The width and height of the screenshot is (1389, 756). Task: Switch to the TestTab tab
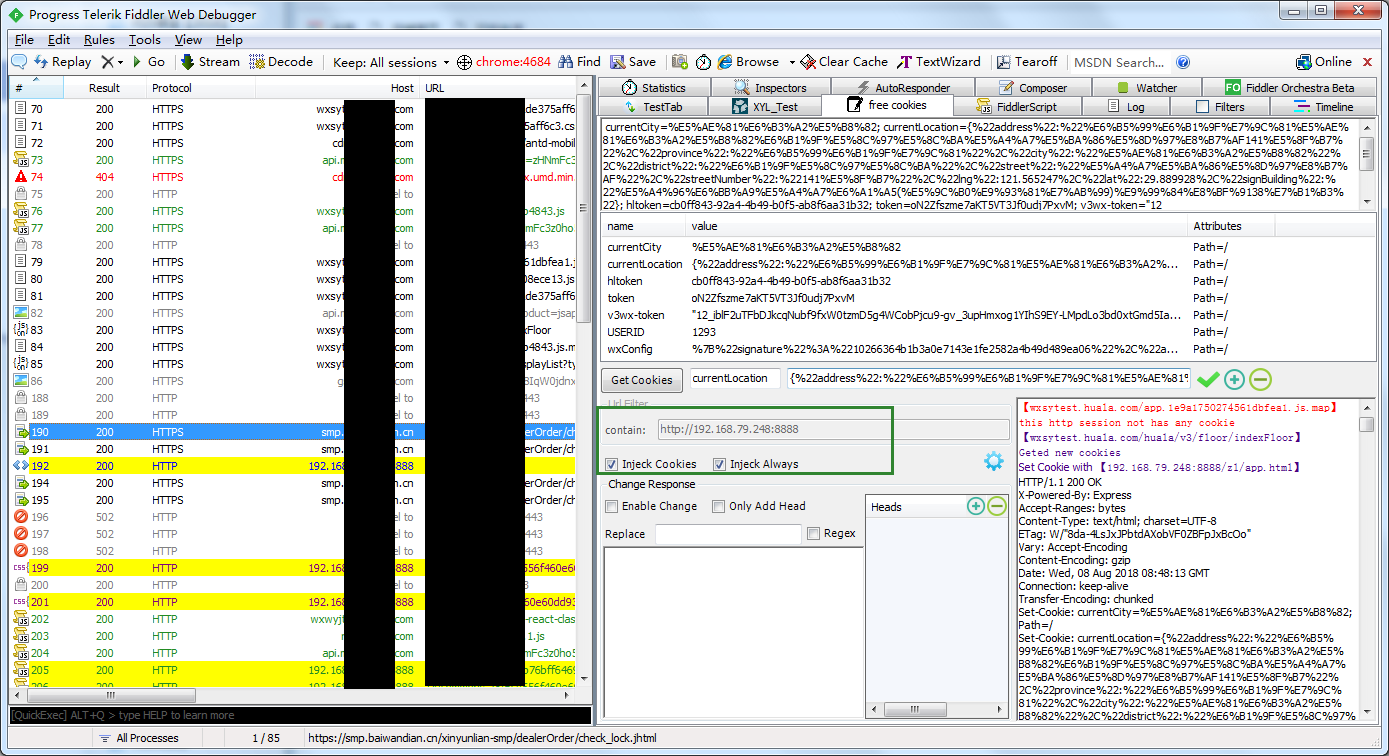pos(653,107)
